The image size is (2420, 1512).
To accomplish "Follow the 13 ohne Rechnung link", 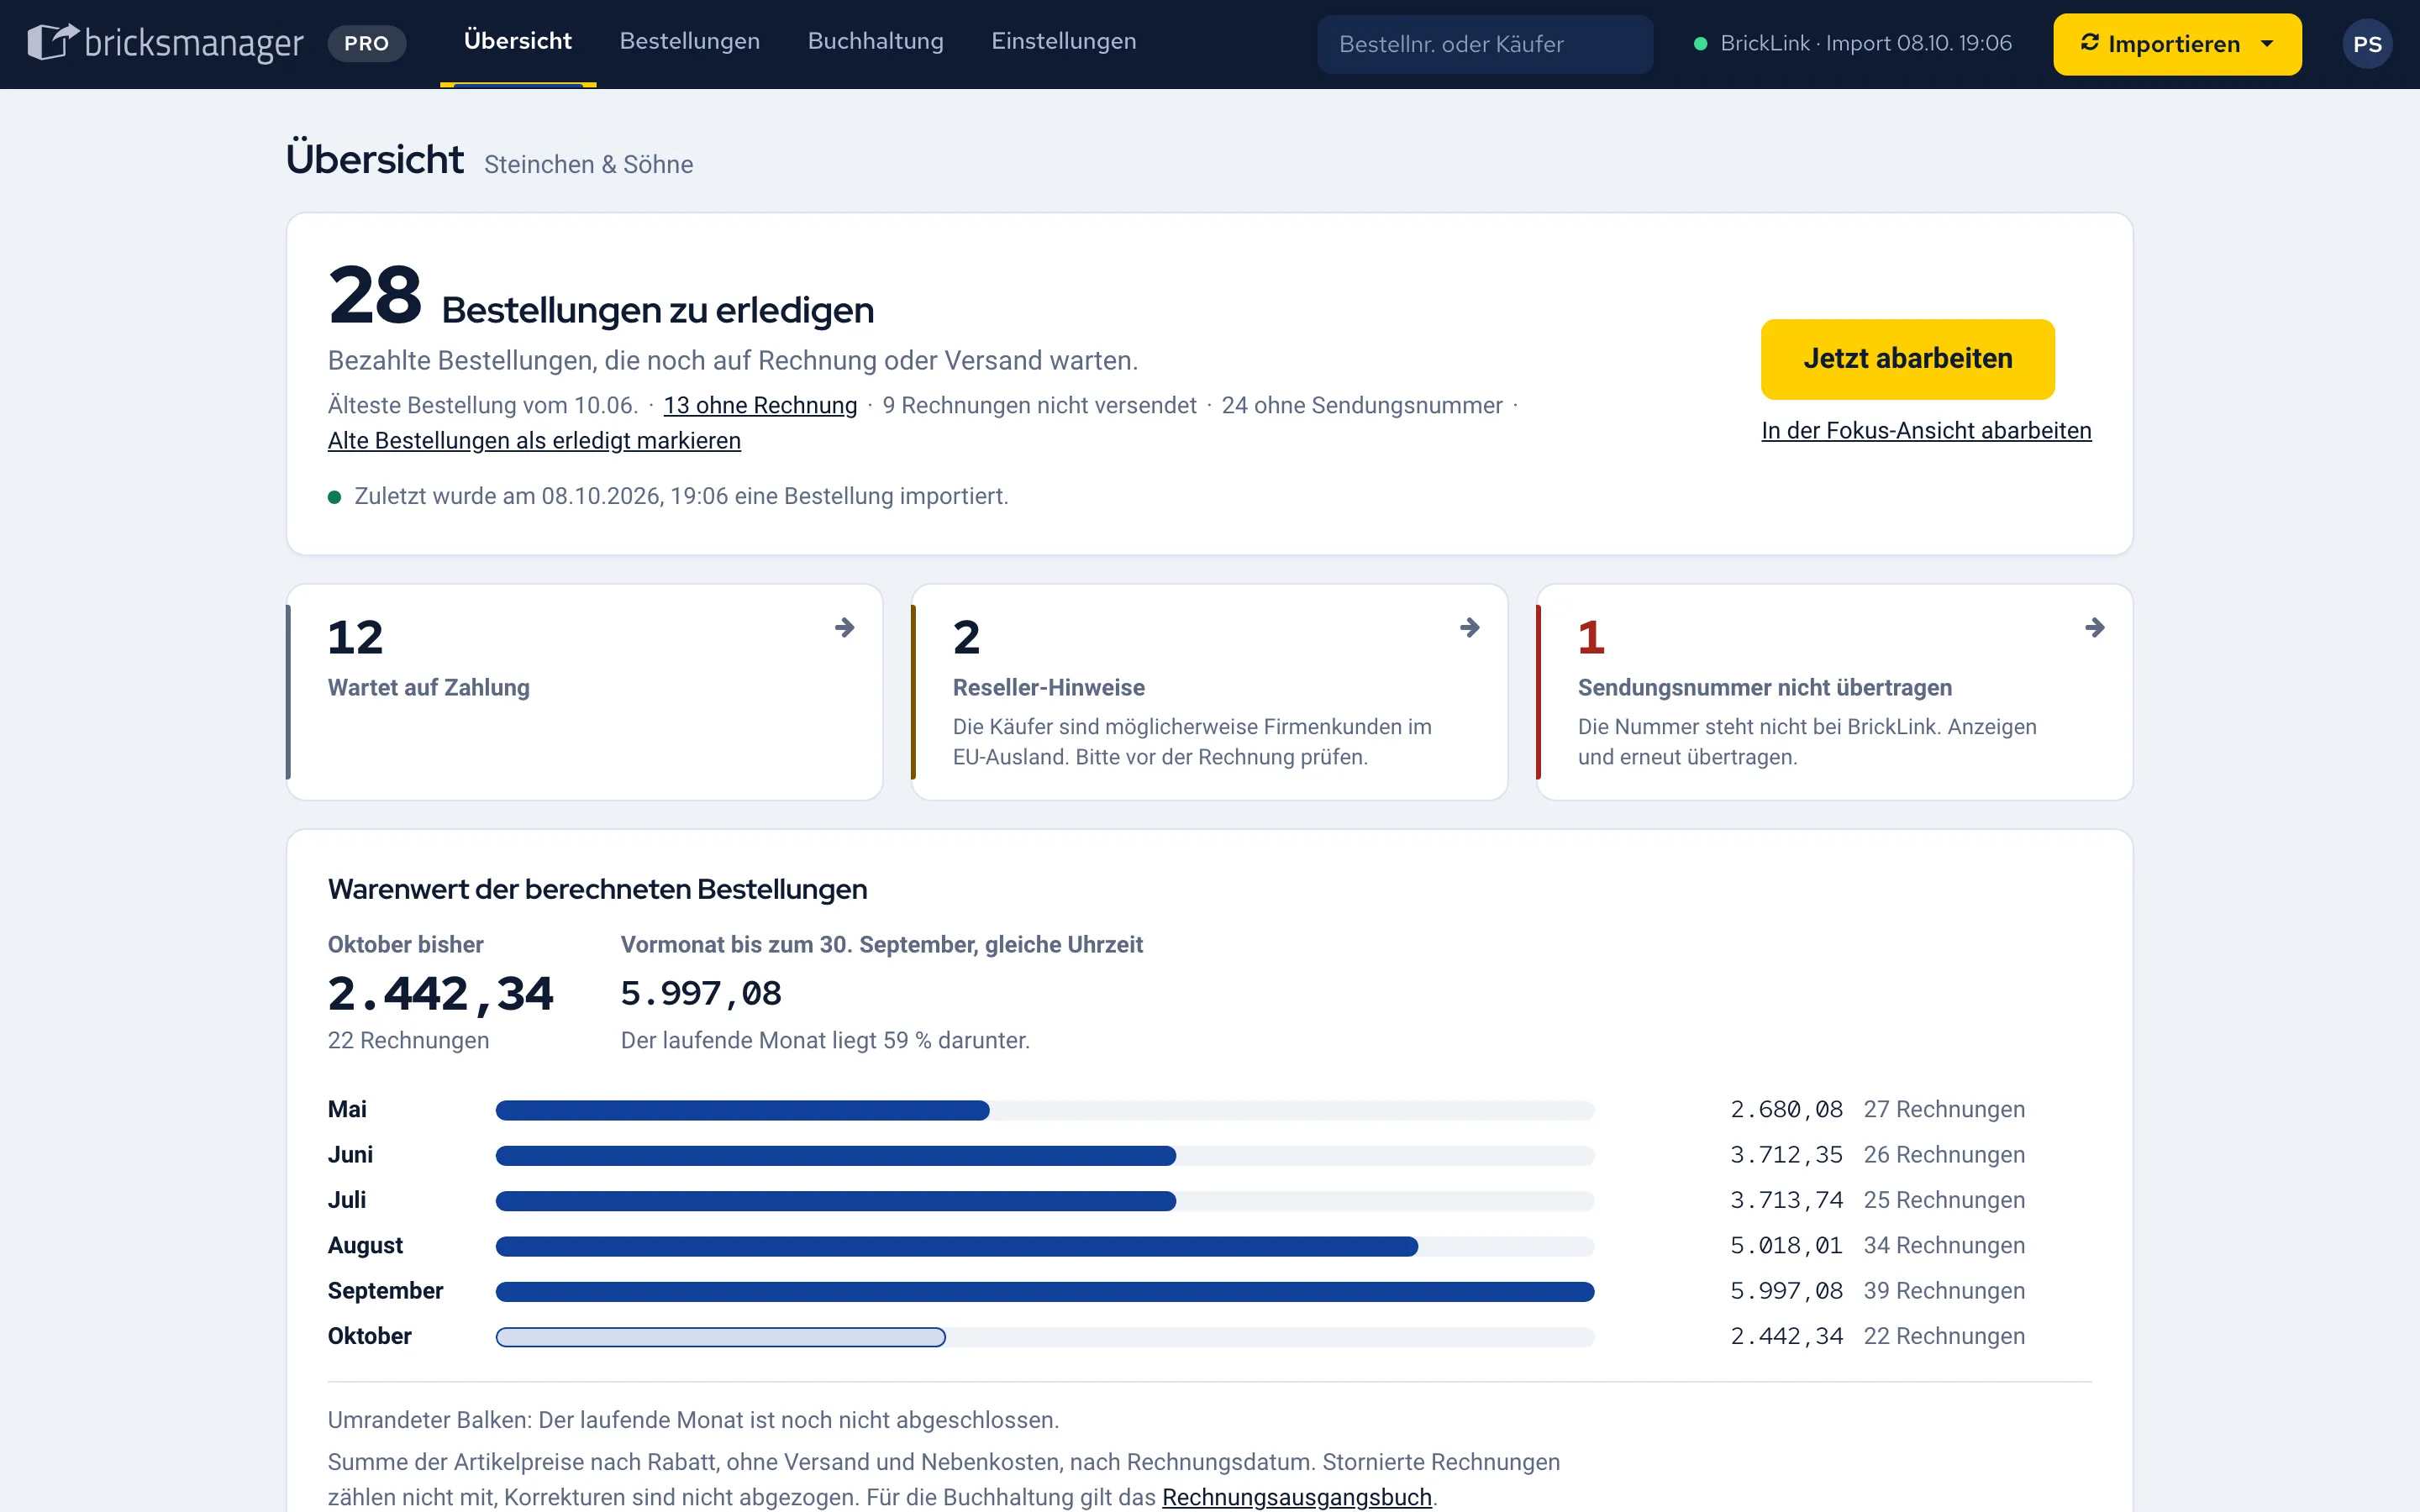I will point(760,405).
